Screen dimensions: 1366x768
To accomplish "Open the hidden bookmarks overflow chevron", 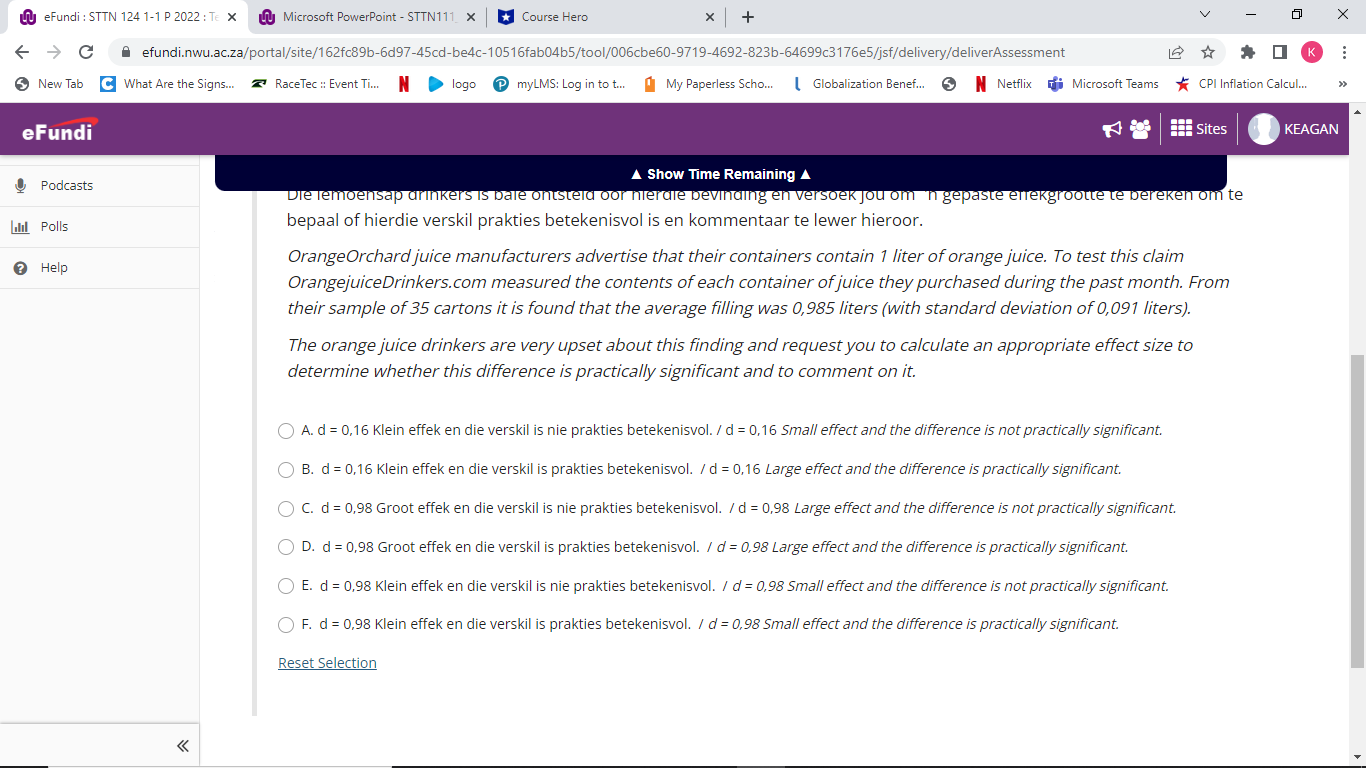I will [1343, 84].
